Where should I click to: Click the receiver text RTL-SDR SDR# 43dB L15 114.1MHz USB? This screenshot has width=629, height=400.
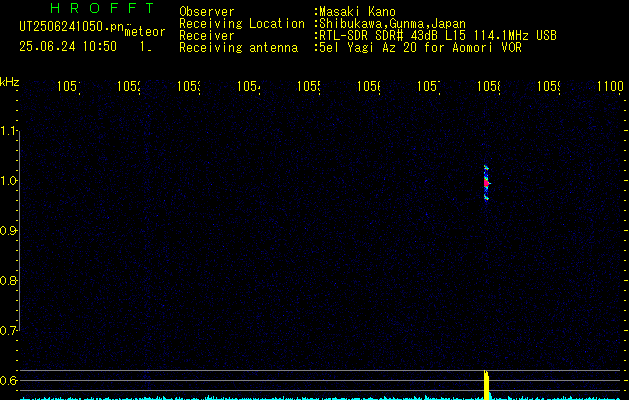438,36
